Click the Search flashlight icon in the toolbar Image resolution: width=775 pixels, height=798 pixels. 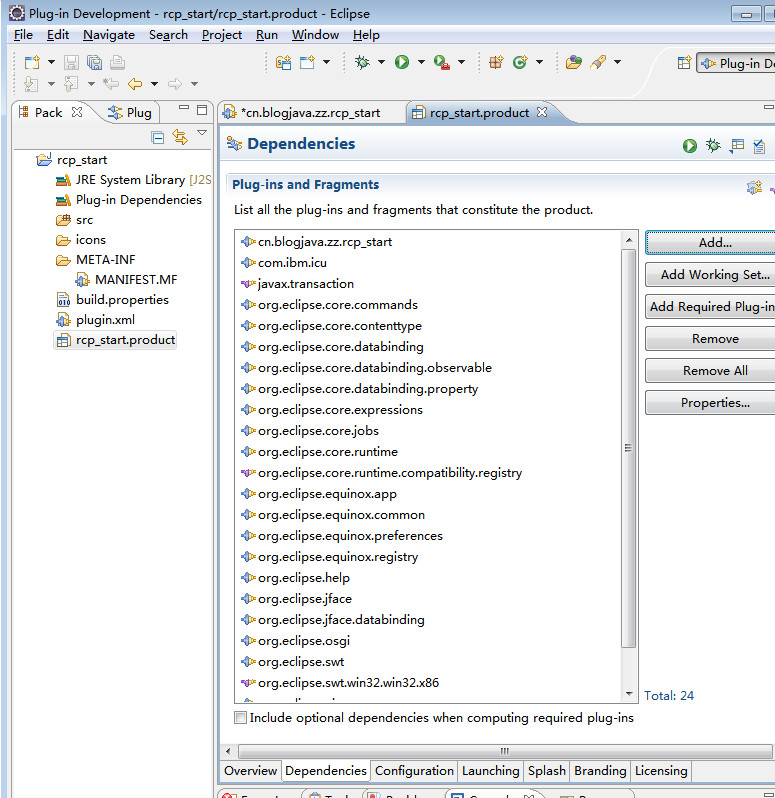[598, 62]
